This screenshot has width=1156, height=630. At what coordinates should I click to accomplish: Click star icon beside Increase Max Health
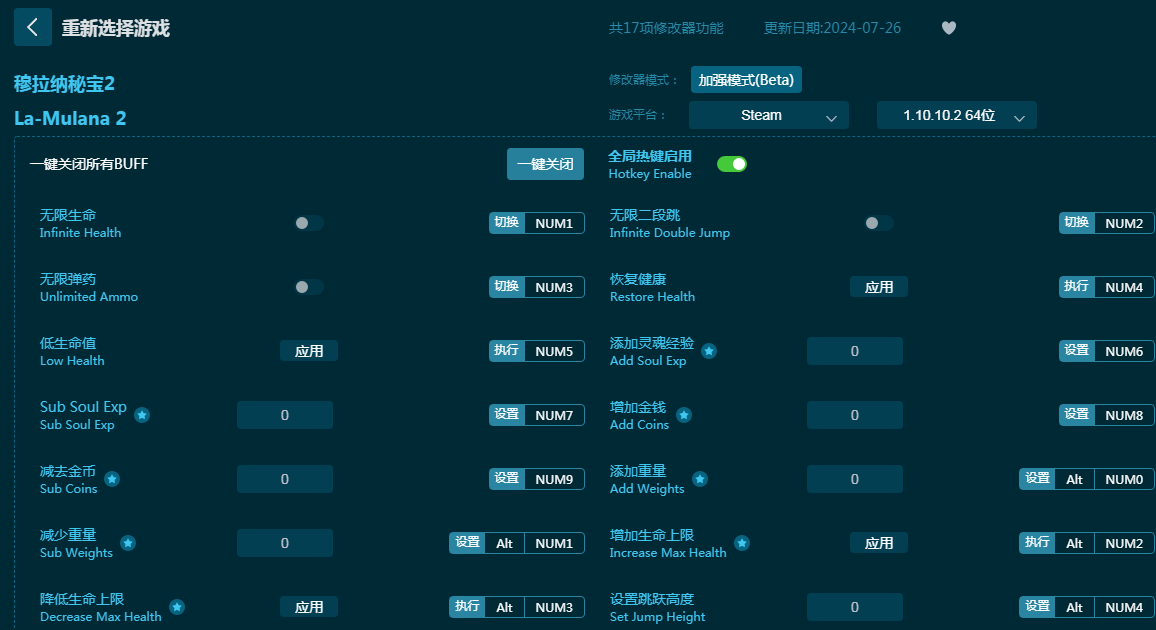pyautogui.click(x=742, y=543)
